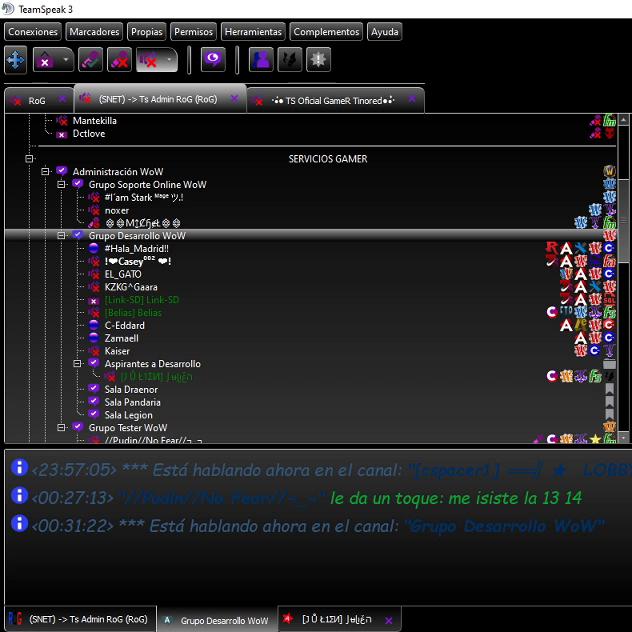Click the SQL badge on Link-SD row

pyautogui.click(x=609, y=299)
